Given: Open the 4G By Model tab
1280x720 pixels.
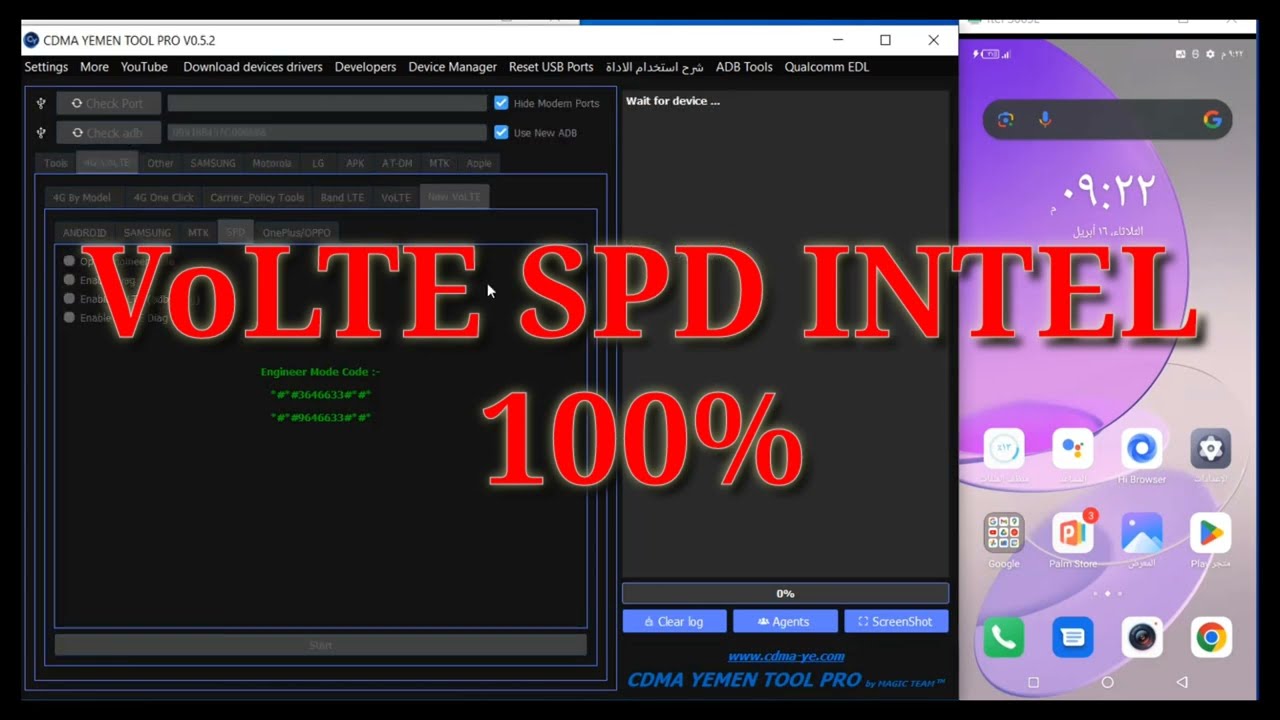Looking at the screenshot, I should [x=82, y=197].
